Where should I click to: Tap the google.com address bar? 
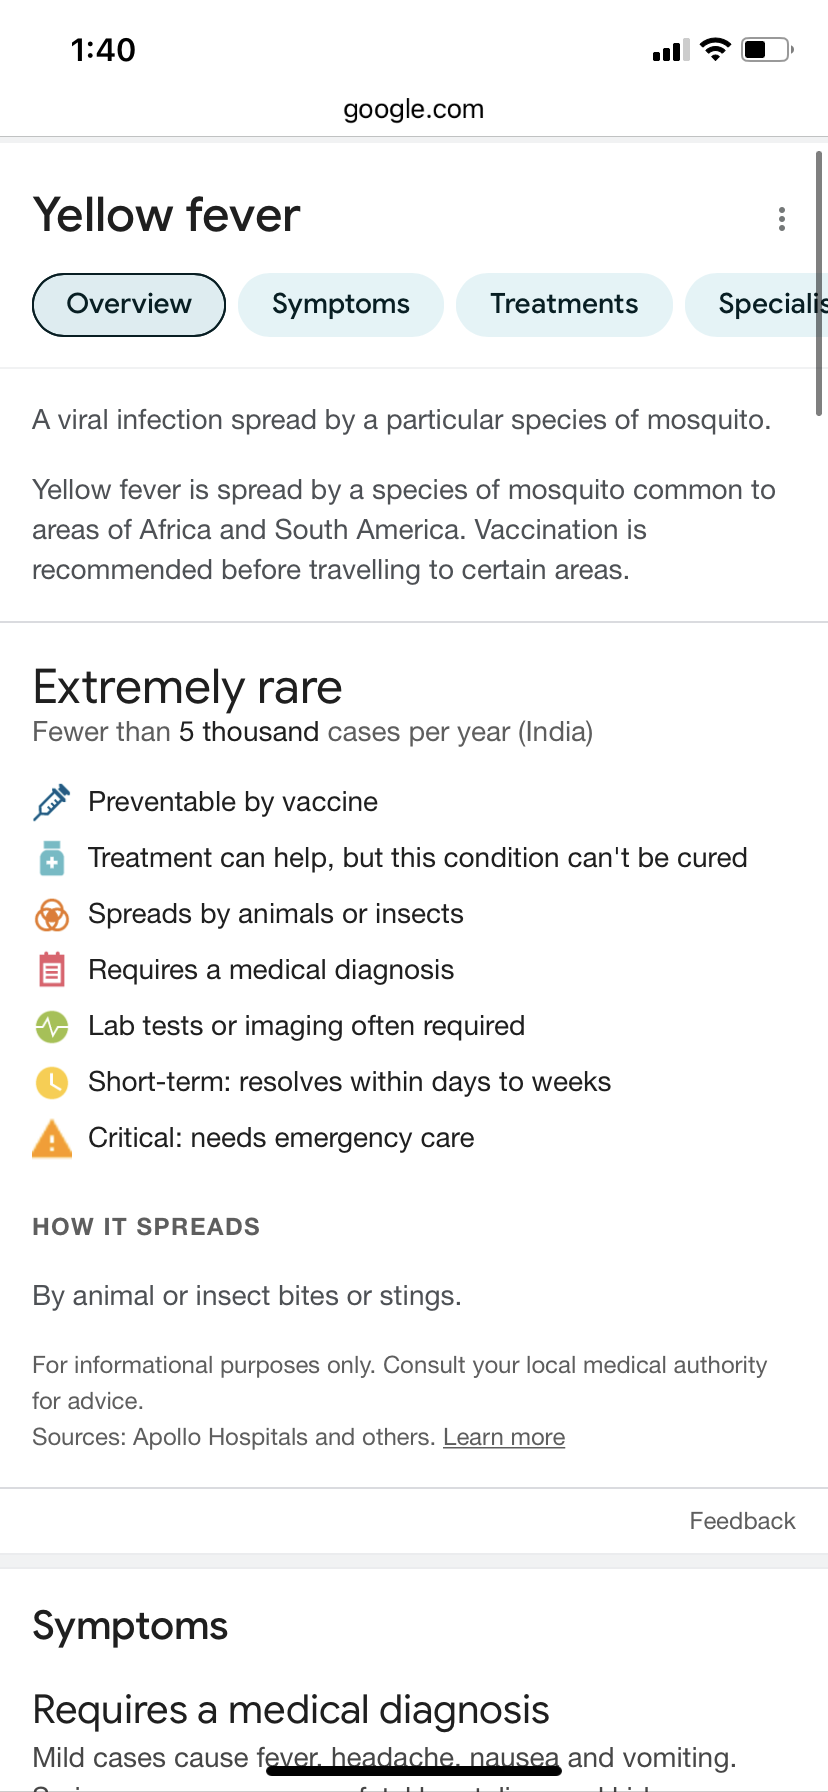coord(414,109)
